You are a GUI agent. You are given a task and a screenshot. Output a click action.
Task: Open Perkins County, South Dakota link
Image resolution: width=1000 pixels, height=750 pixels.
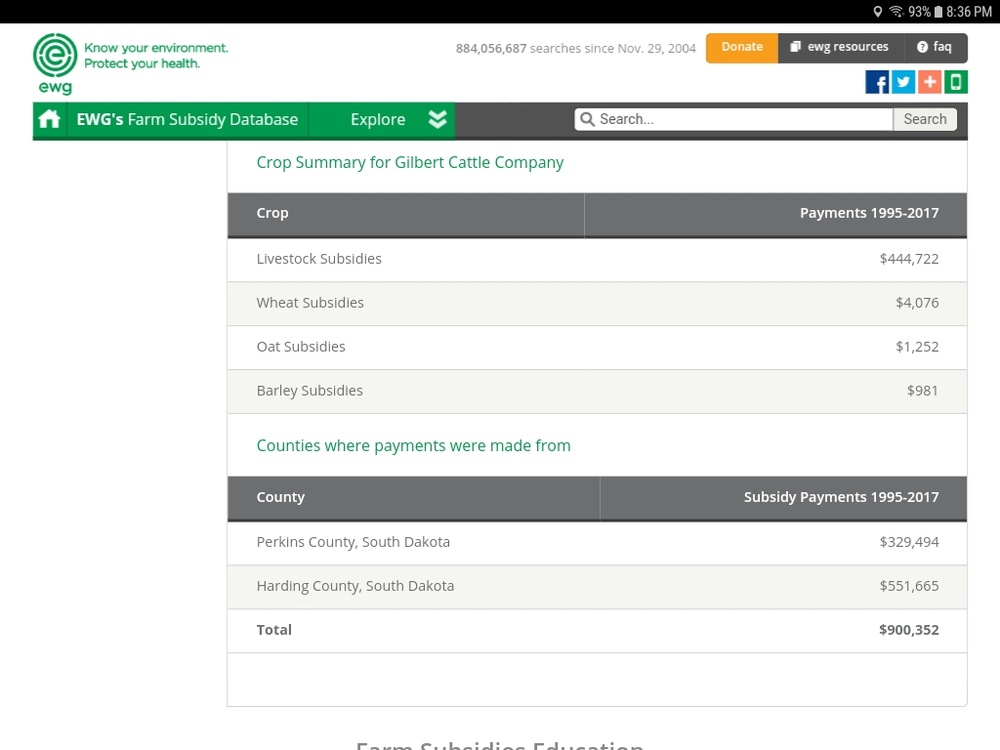[x=353, y=542]
